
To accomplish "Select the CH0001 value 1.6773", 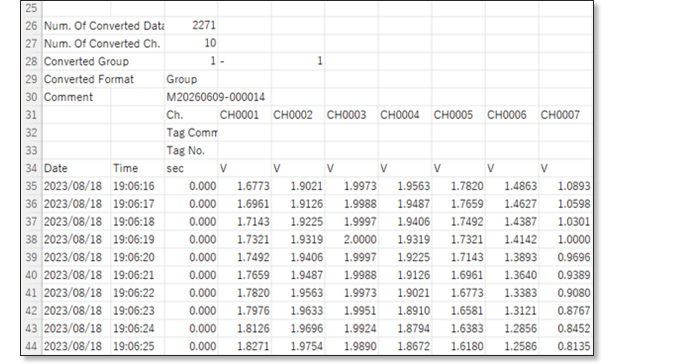I will (x=244, y=186).
